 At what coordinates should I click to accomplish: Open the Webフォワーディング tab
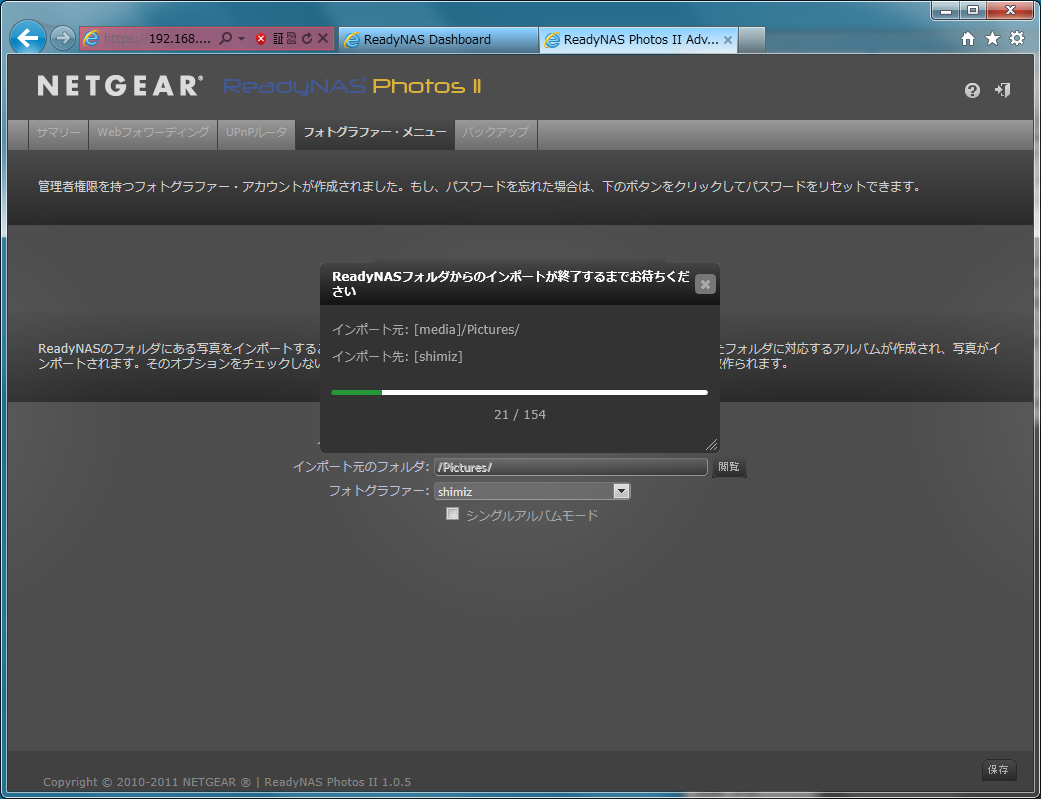click(153, 133)
